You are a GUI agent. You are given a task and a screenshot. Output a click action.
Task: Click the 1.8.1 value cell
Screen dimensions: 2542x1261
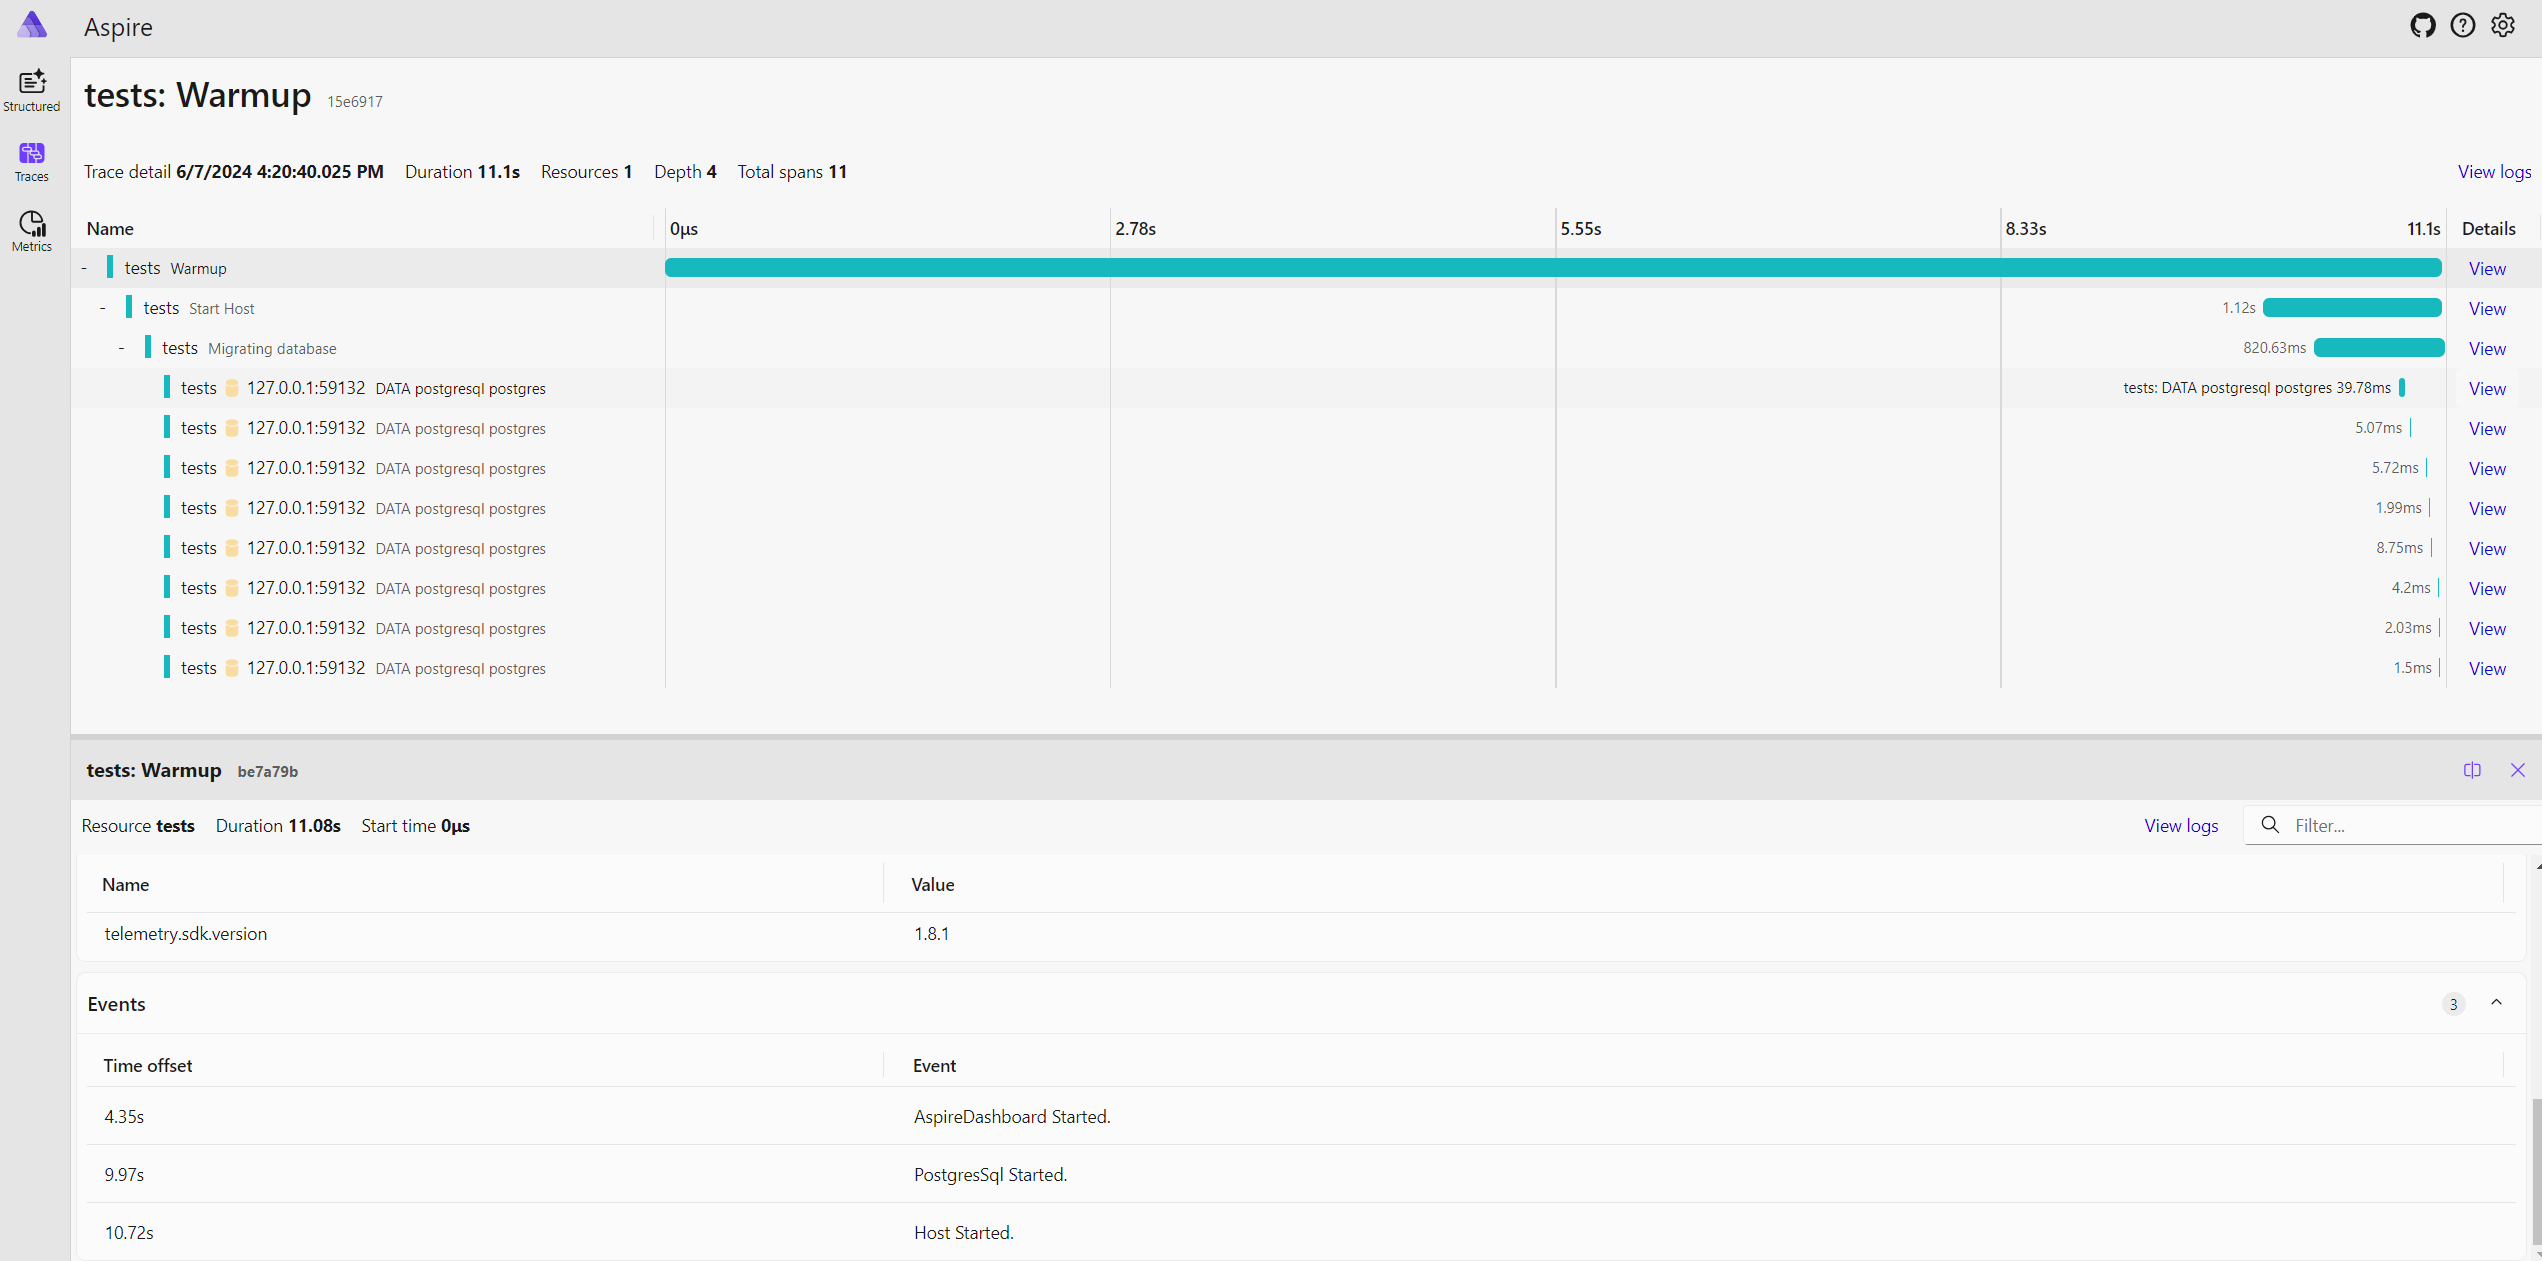tap(931, 934)
